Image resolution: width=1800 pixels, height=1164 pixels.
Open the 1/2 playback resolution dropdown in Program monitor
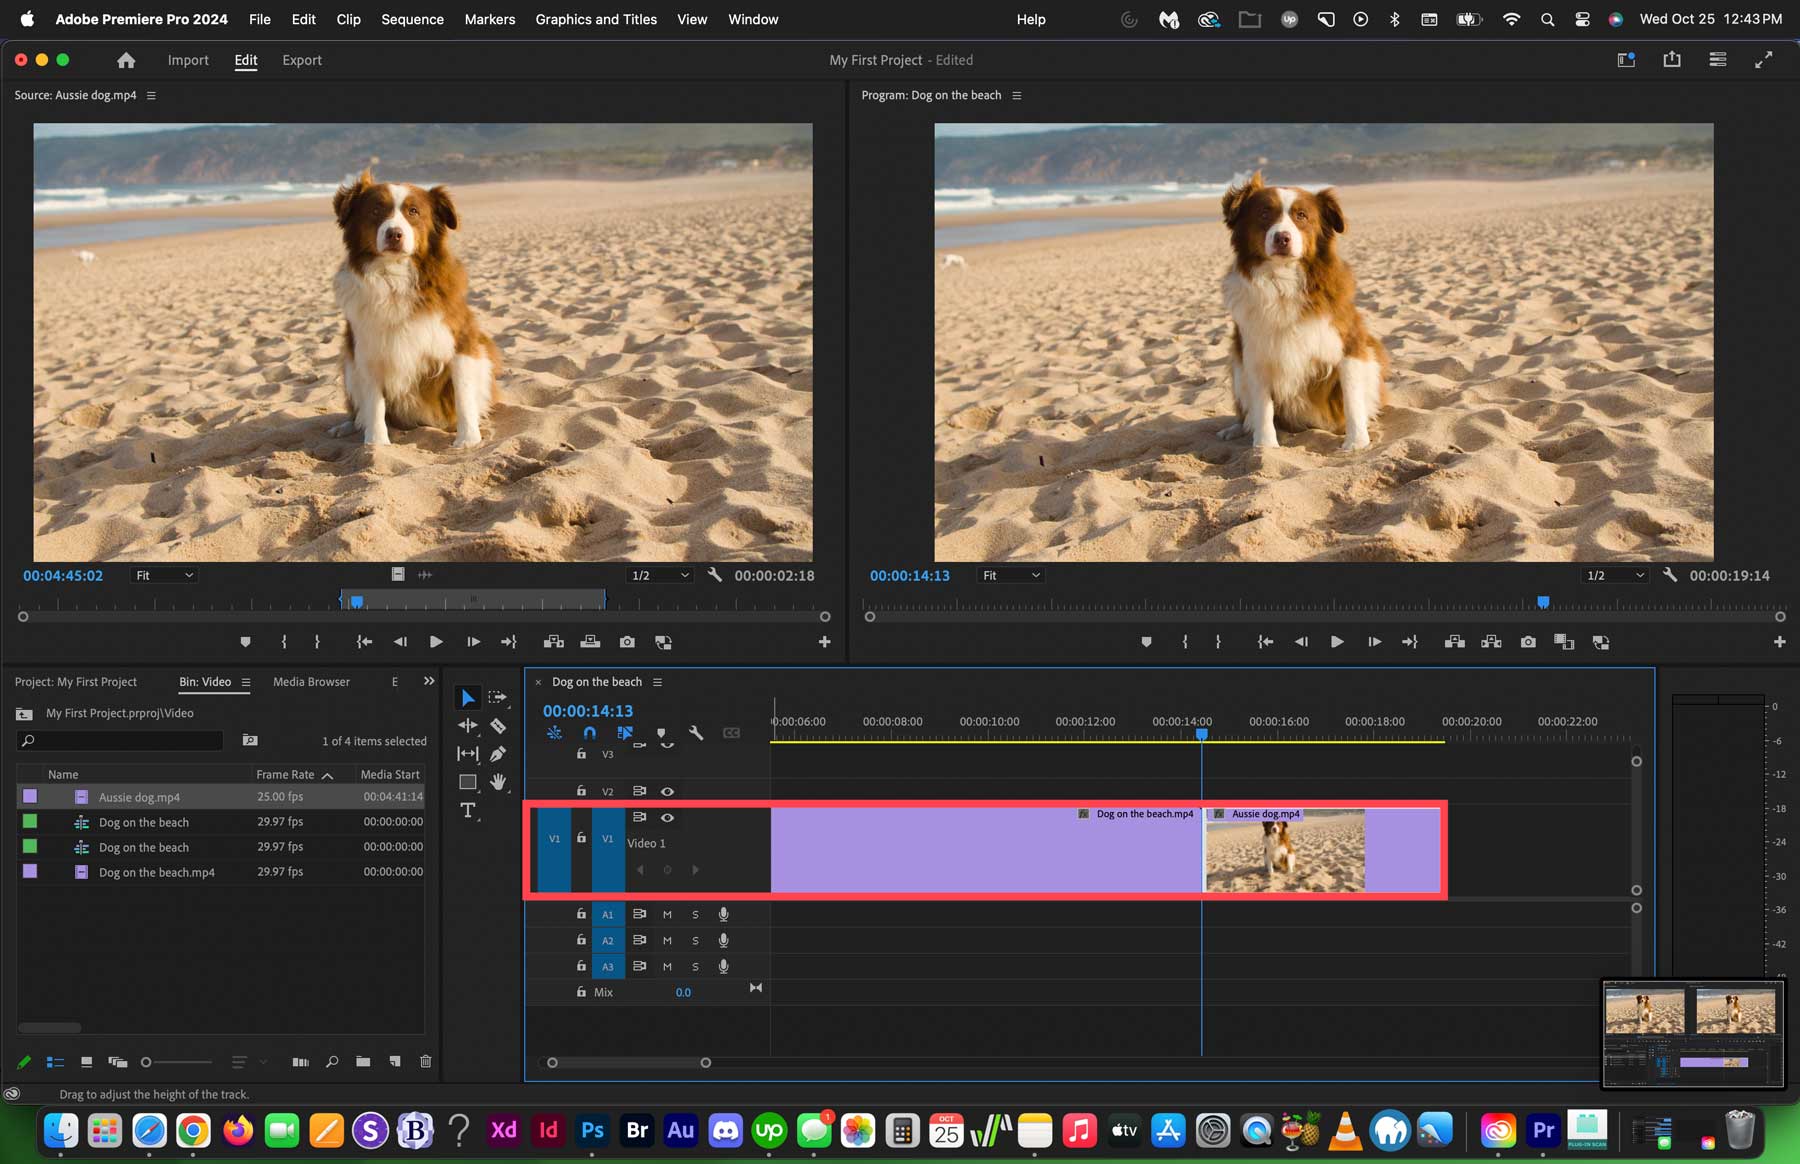pos(1613,575)
